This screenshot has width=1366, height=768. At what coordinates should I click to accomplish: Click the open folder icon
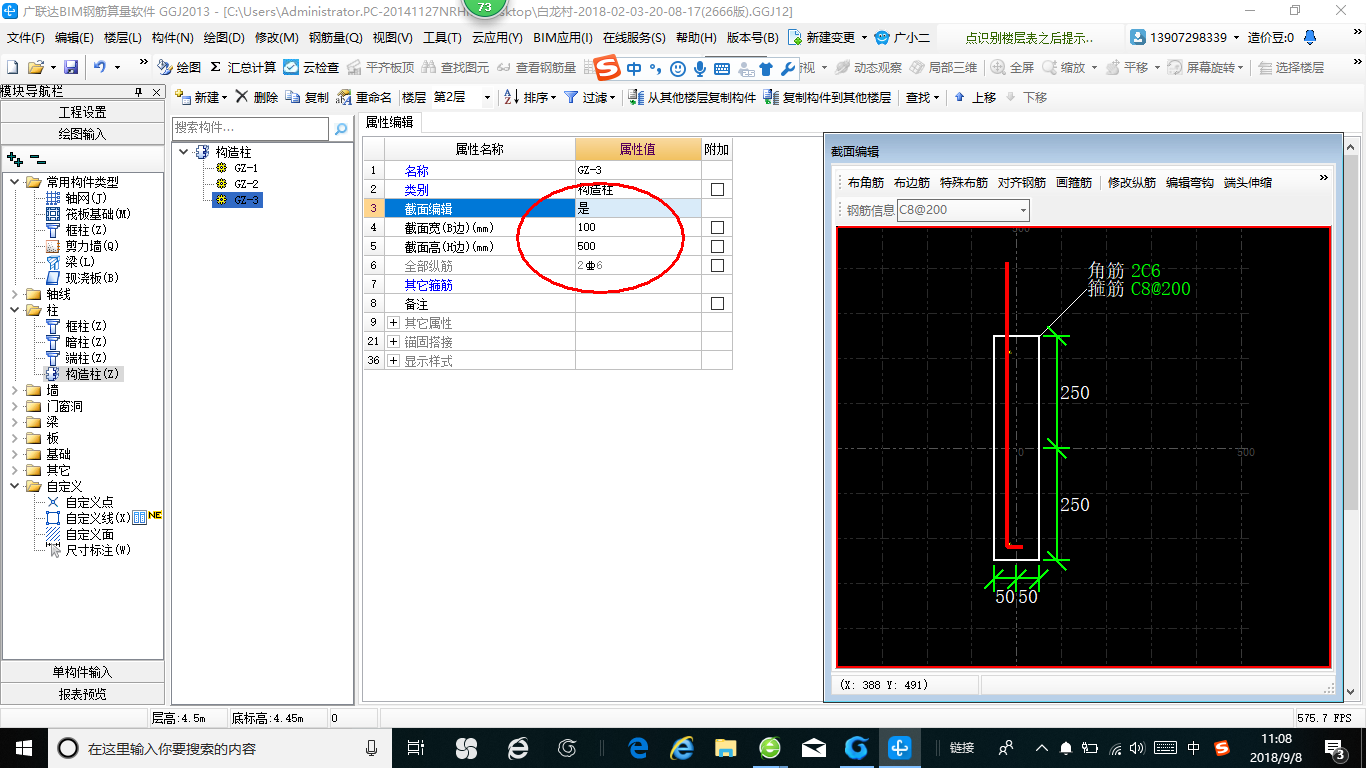tap(35, 67)
